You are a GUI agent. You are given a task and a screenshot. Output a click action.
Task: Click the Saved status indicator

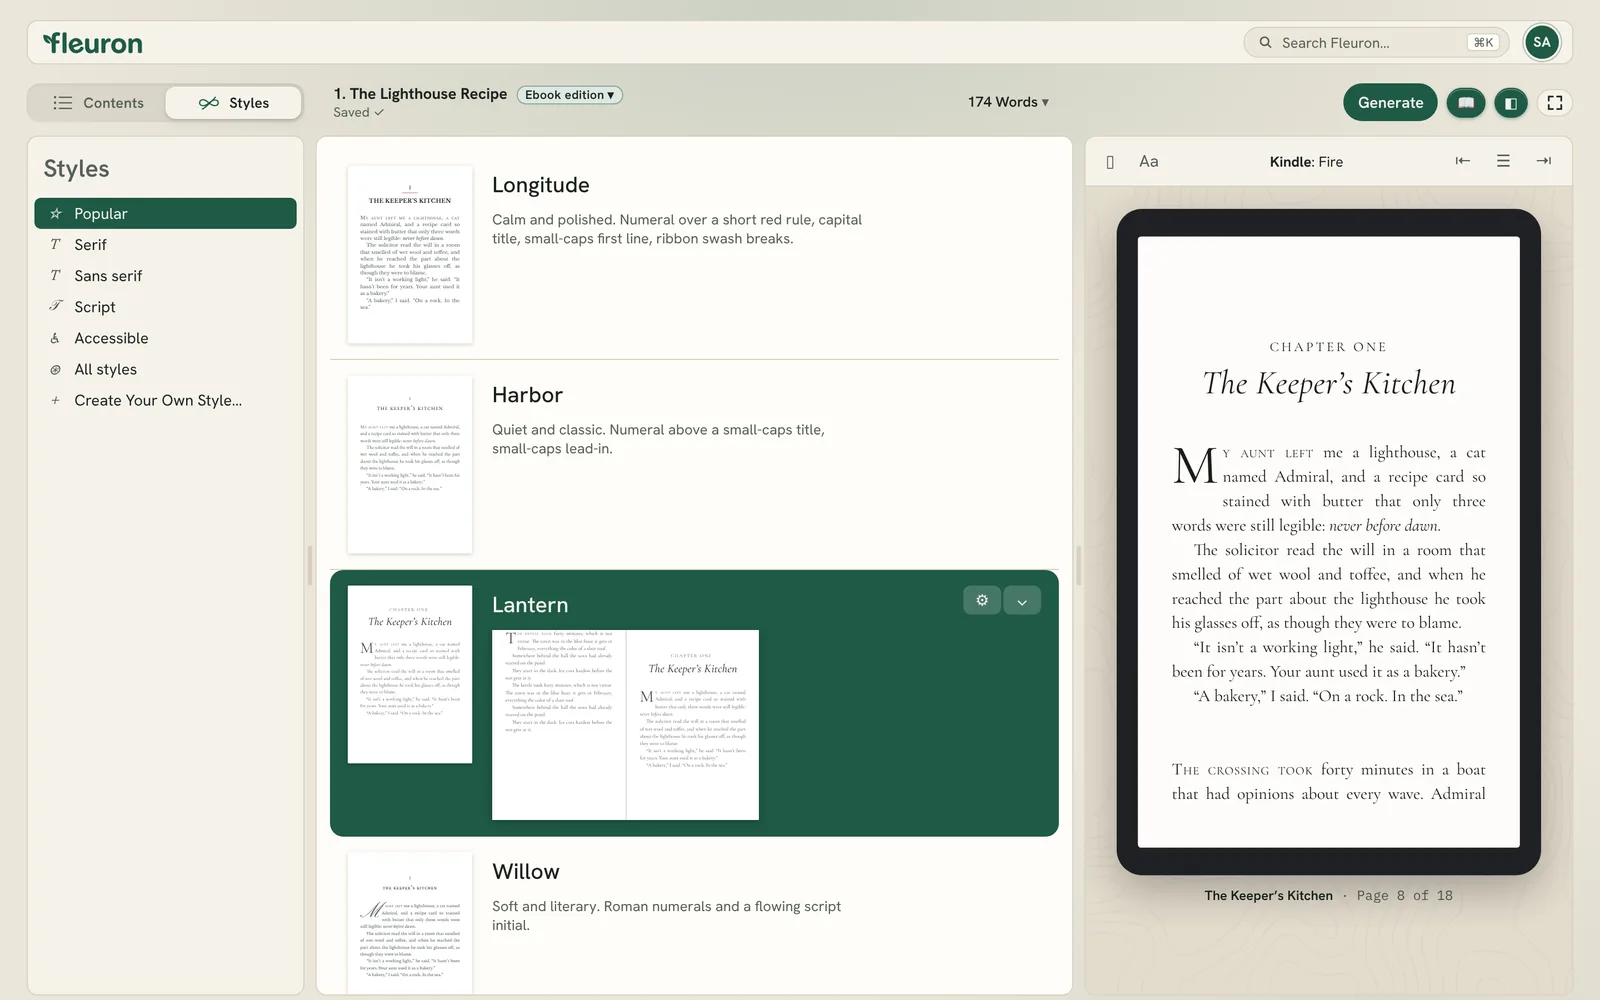tap(358, 112)
